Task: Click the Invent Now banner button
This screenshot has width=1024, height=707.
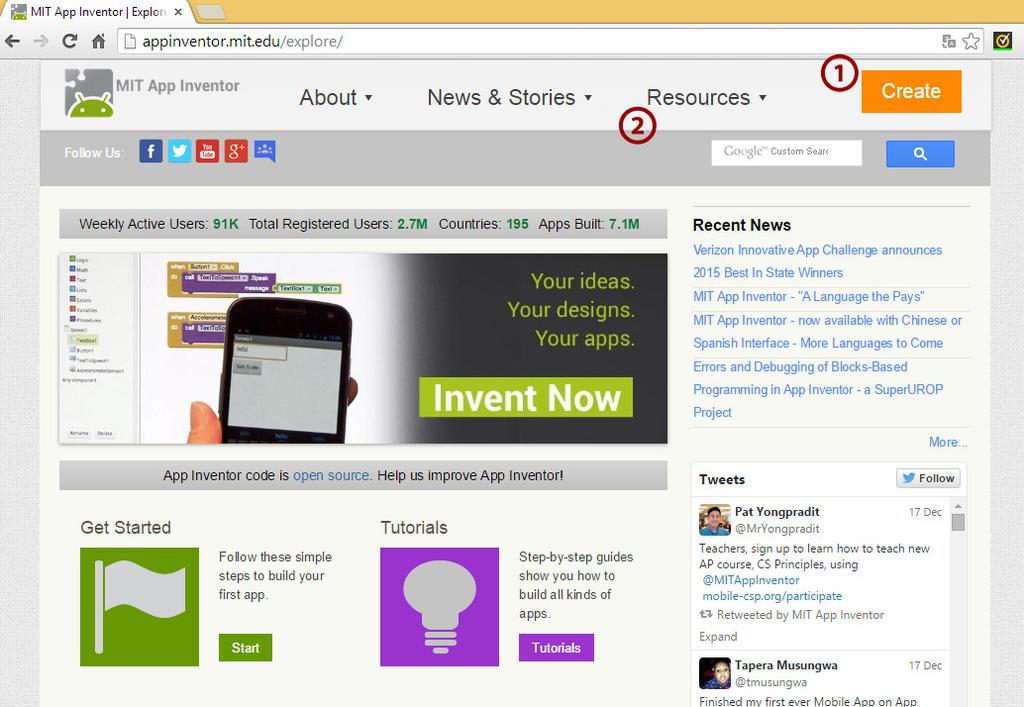Action: coord(526,397)
